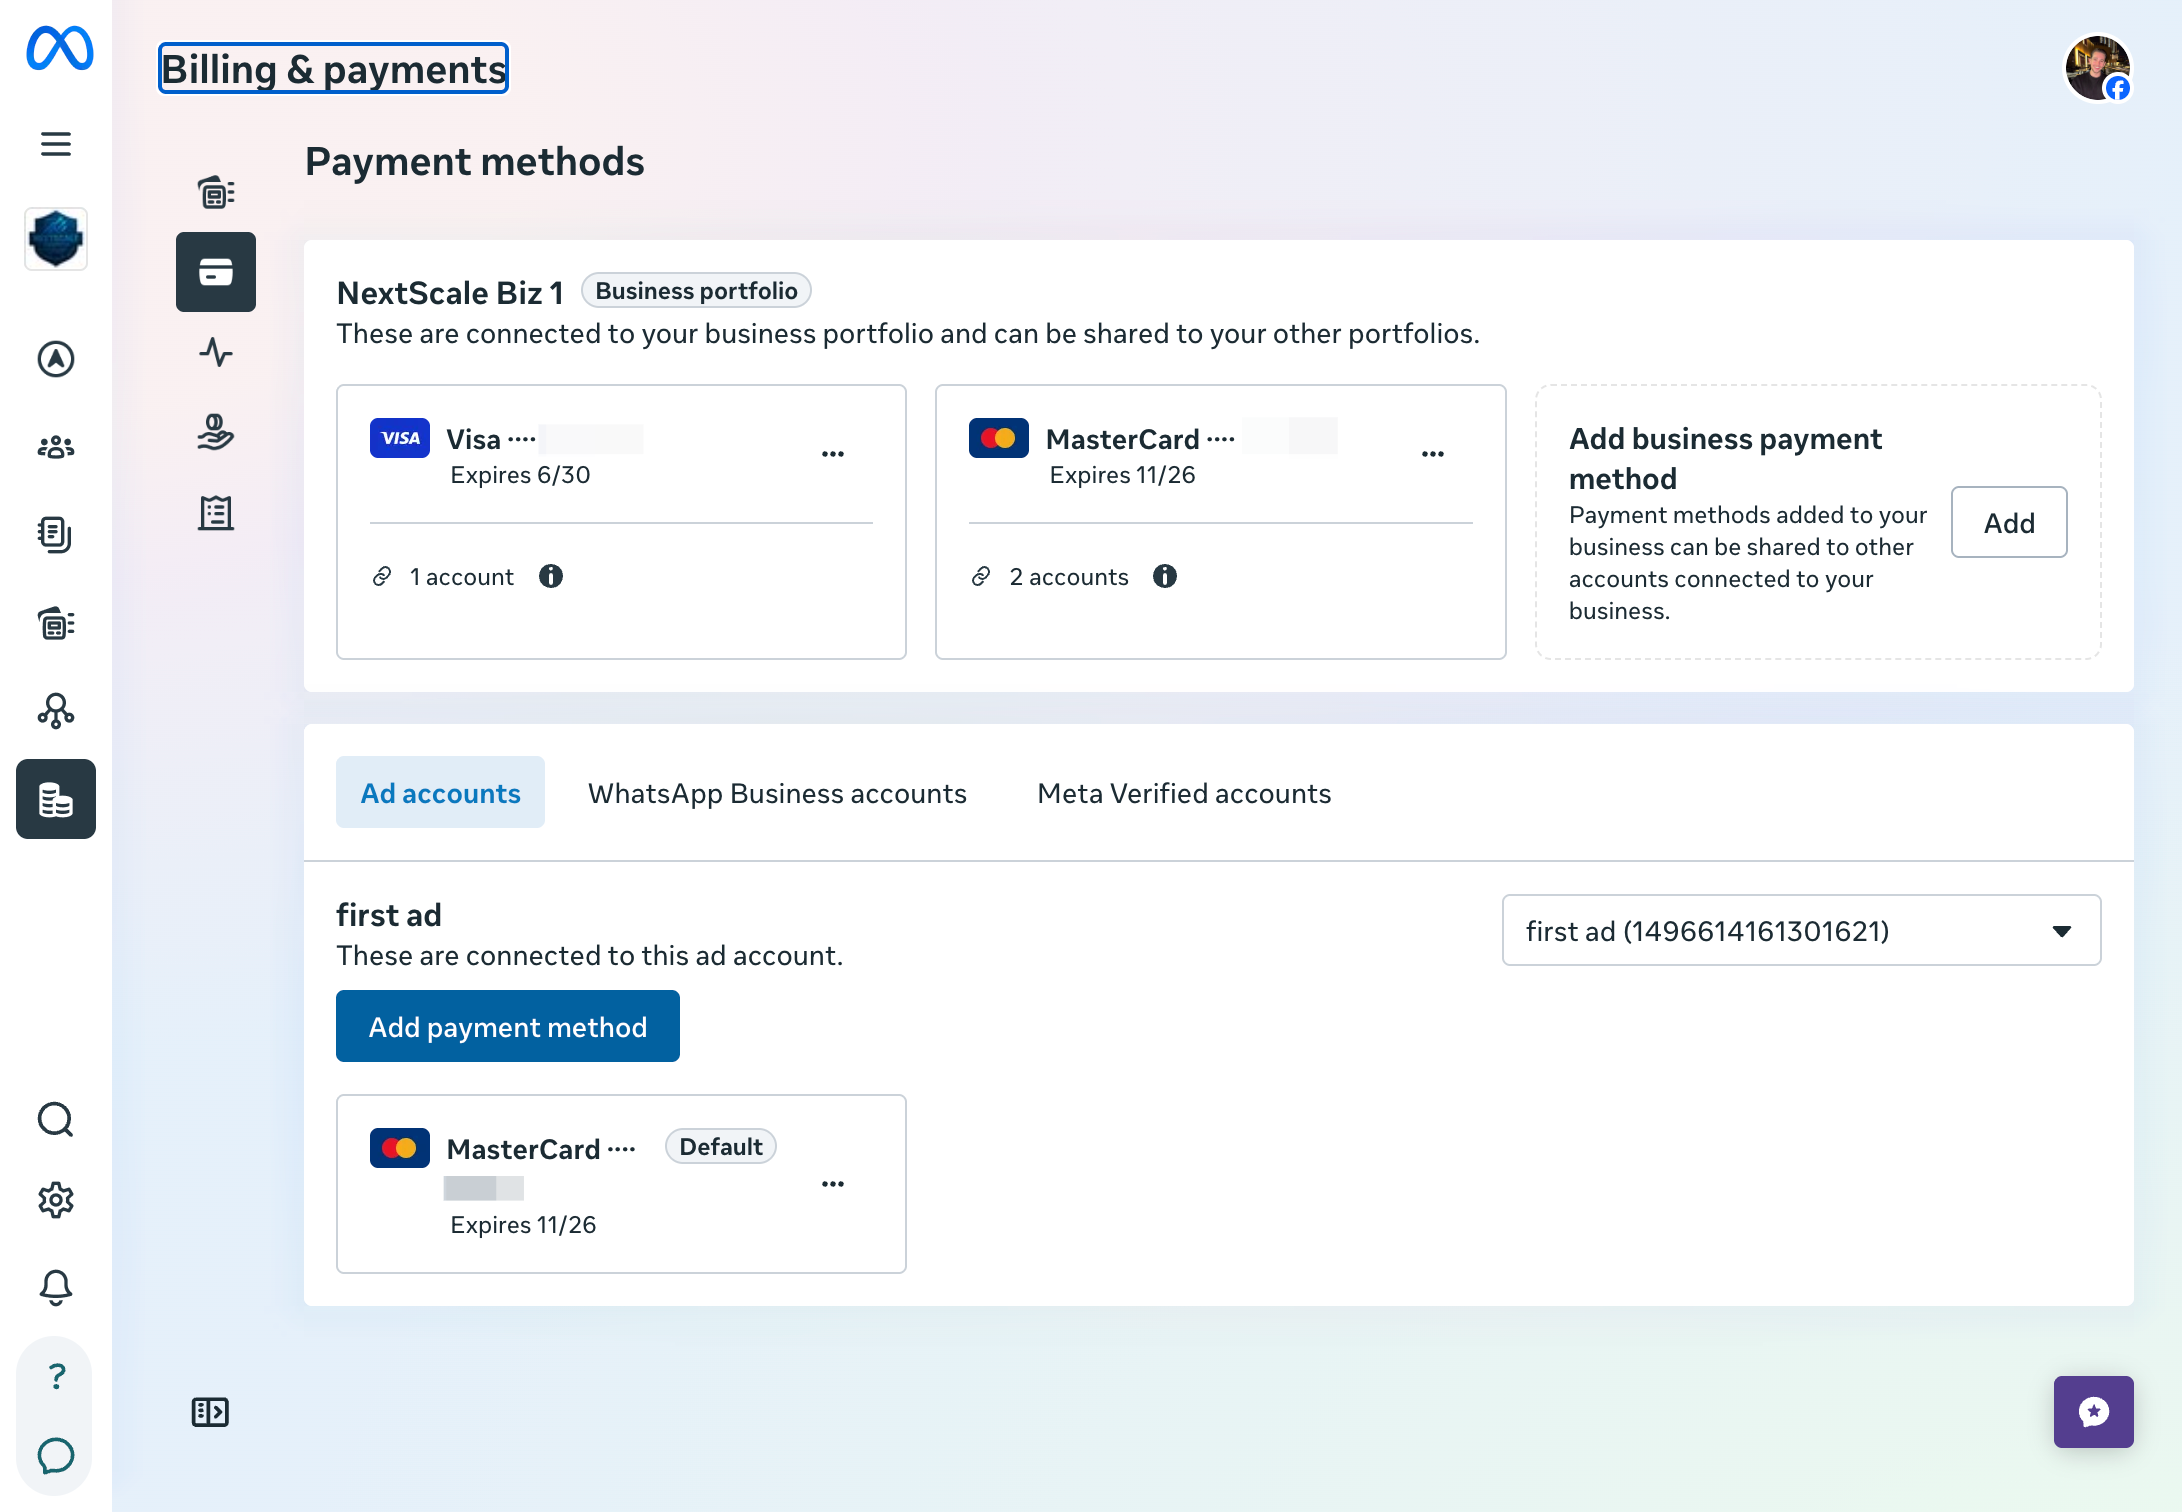Click the Default badge on MasterCard
Viewport: 2182px width, 1512px height.
coord(721,1147)
